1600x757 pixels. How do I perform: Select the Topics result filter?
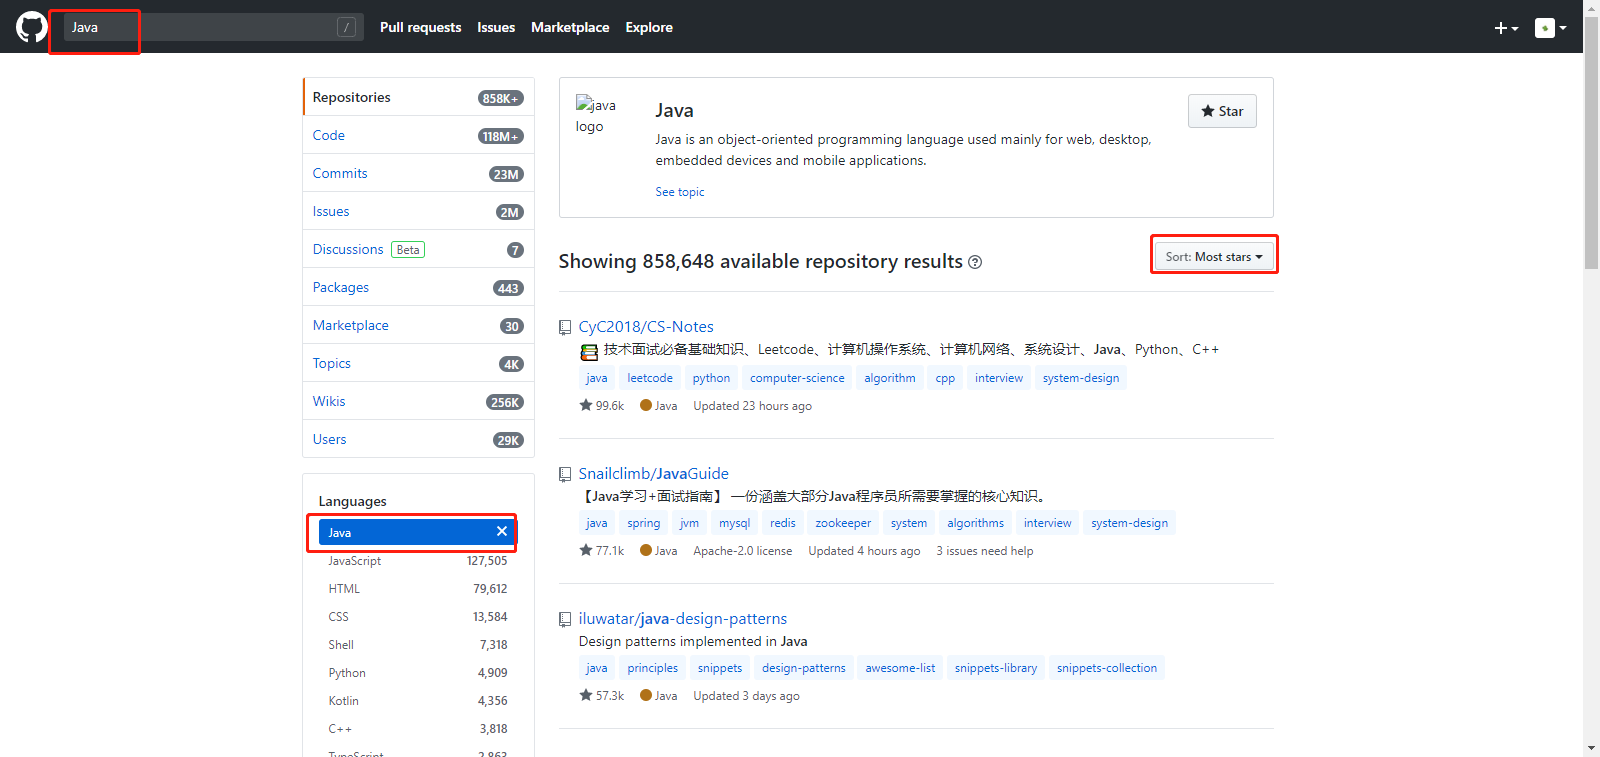[x=418, y=363]
